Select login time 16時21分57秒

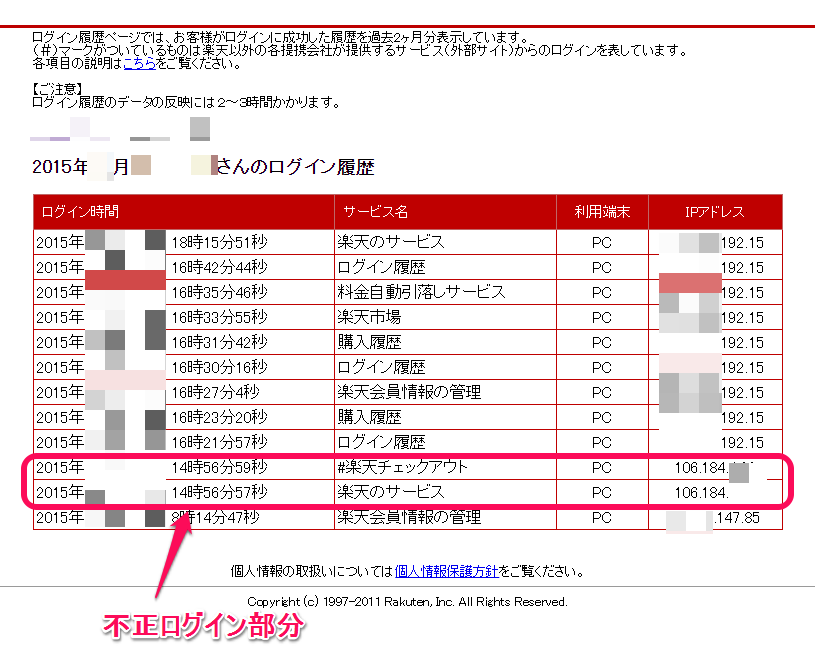(x=219, y=442)
